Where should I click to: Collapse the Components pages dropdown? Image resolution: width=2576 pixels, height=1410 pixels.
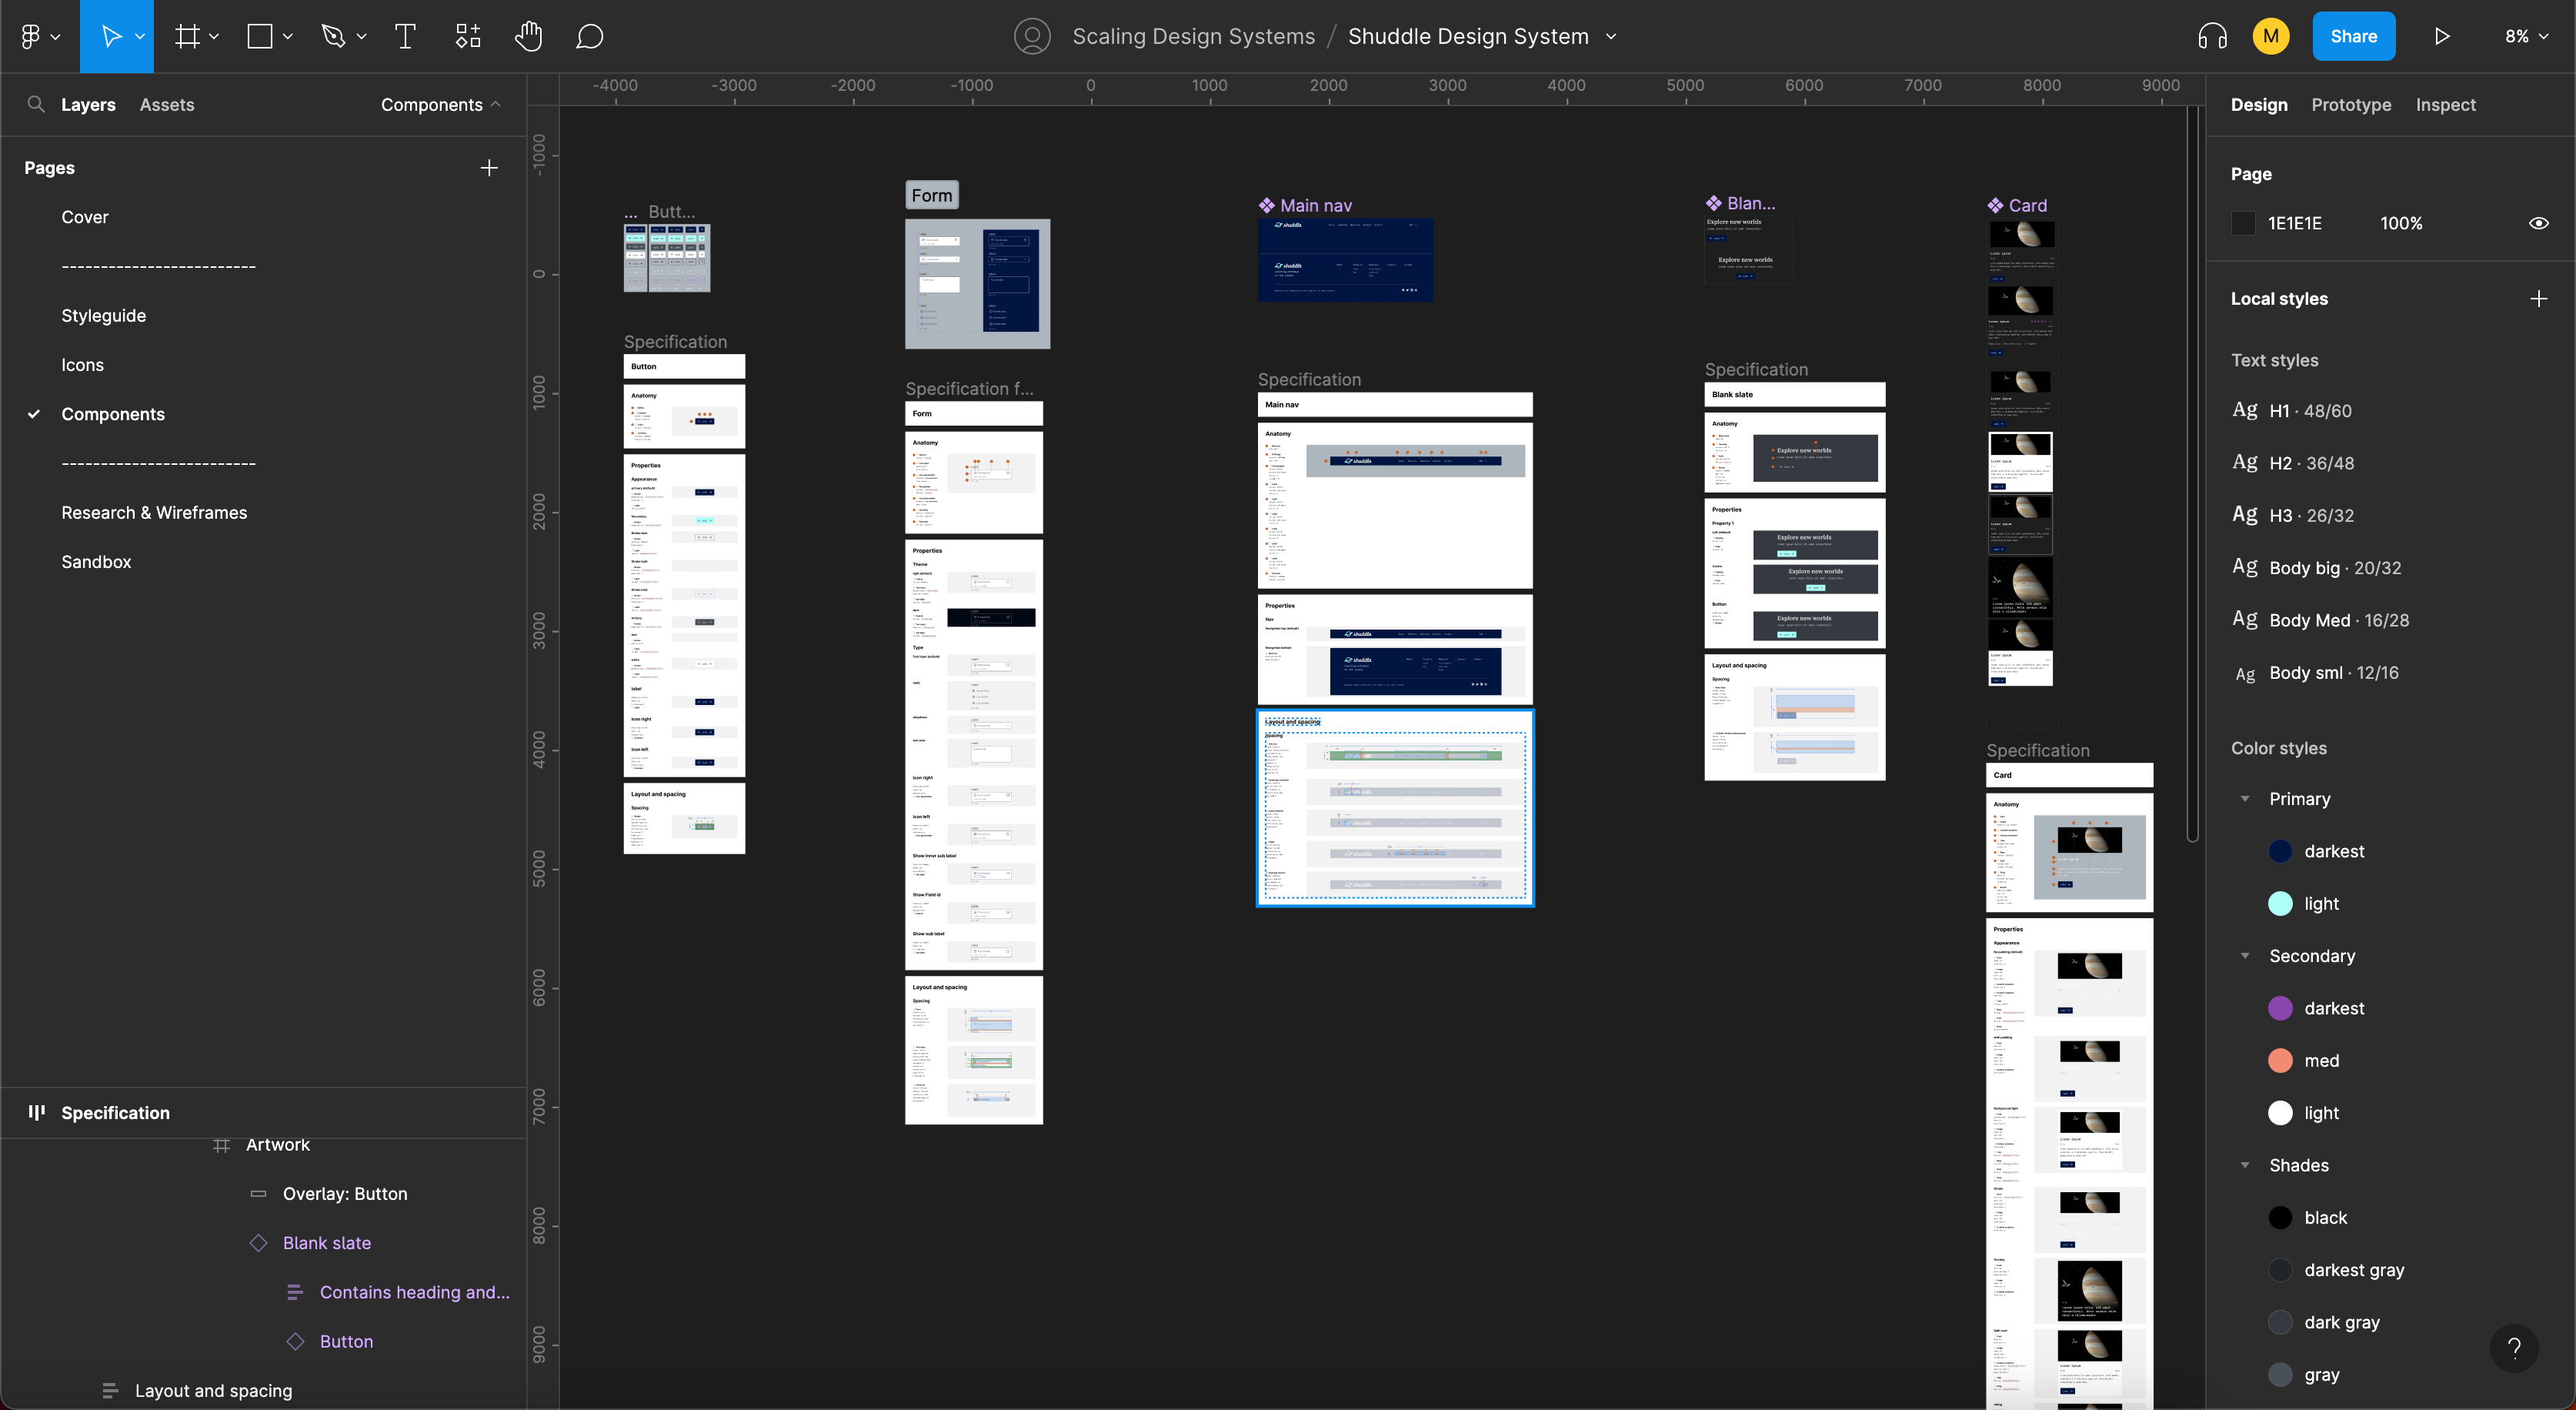pyautogui.click(x=440, y=105)
